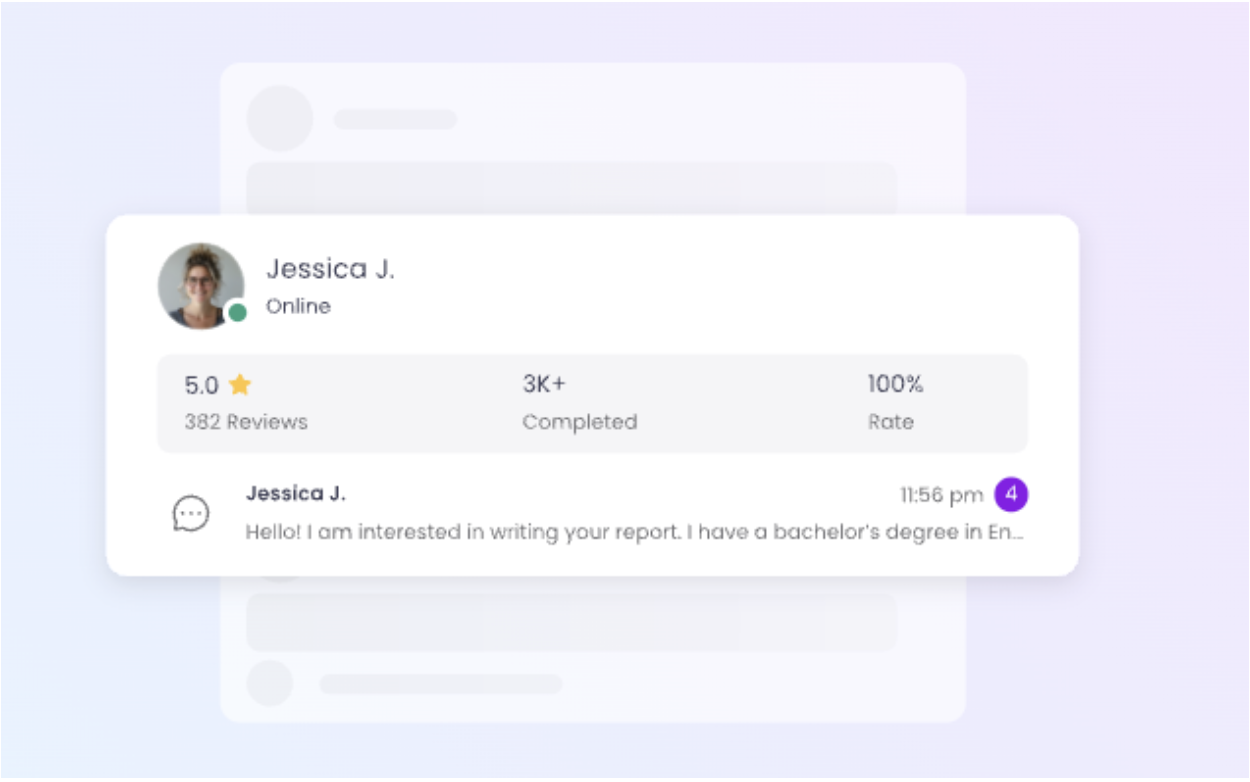The width and height of the screenshot is (1250, 782).
Task: Click the bold Jessica J. message sender name
Action: [296, 493]
